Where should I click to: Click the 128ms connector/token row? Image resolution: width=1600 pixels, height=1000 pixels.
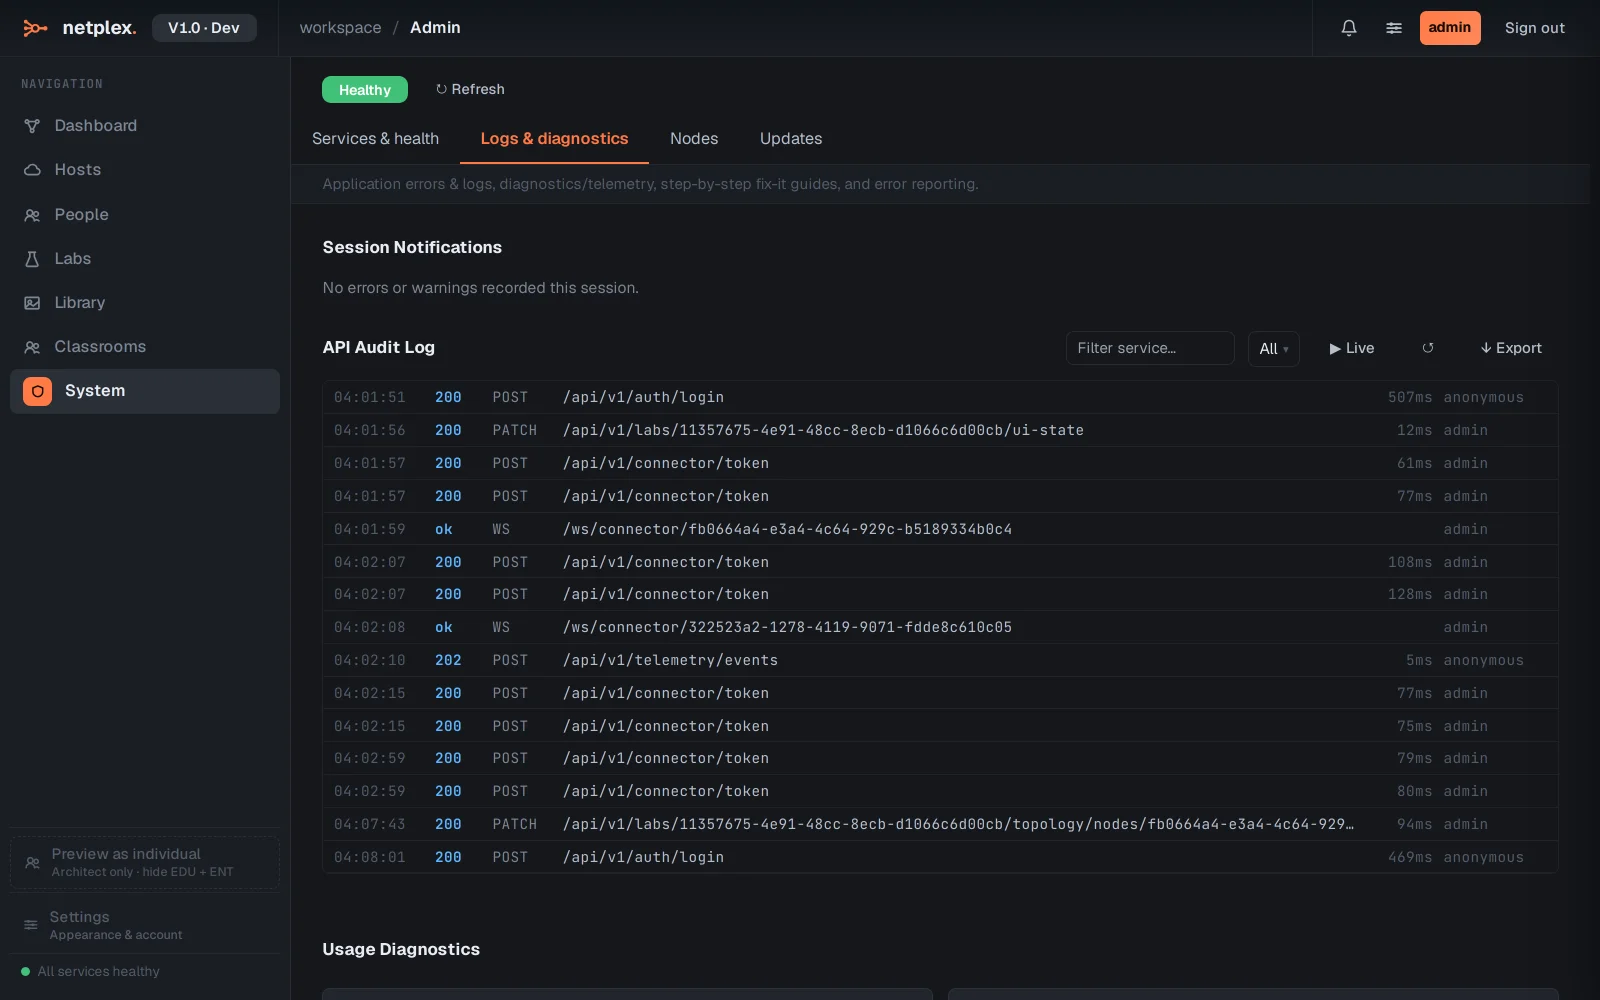[940, 594]
